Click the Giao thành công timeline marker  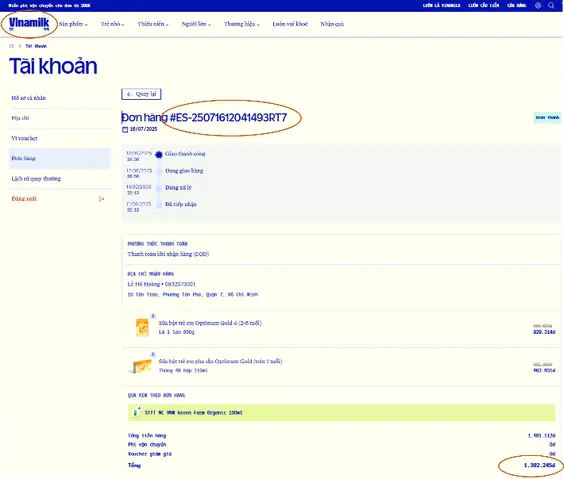click(x=159, y=155)
